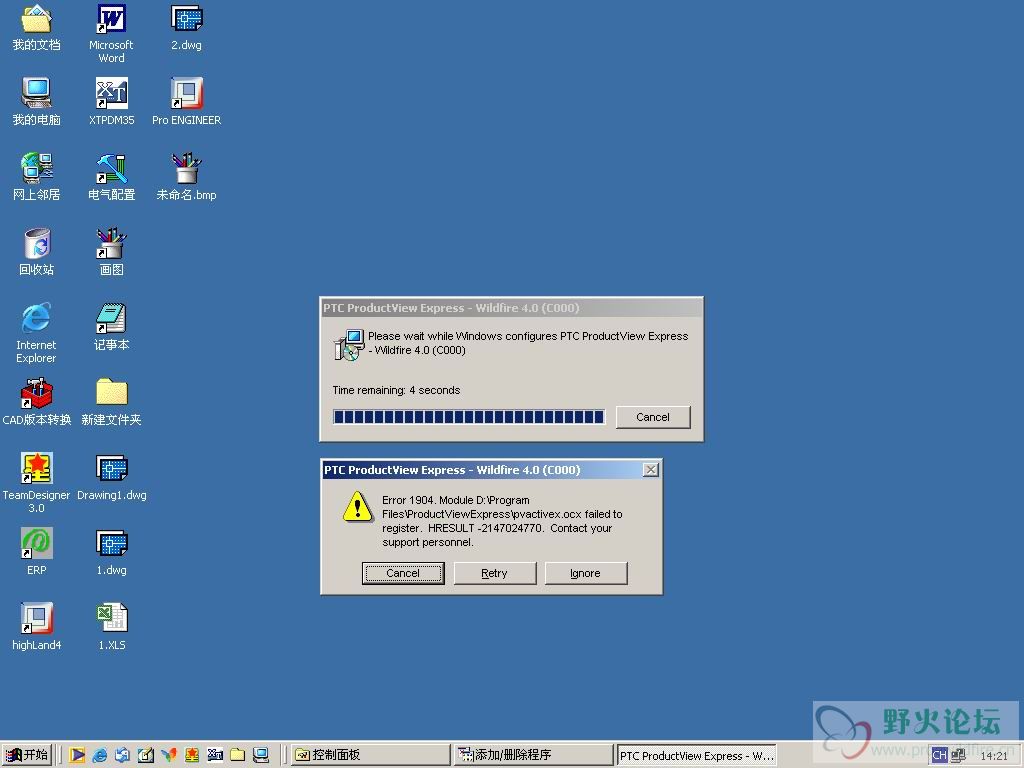Select the TeamDesigner 3.0 desktop shortcut

[x=37, y=483]
